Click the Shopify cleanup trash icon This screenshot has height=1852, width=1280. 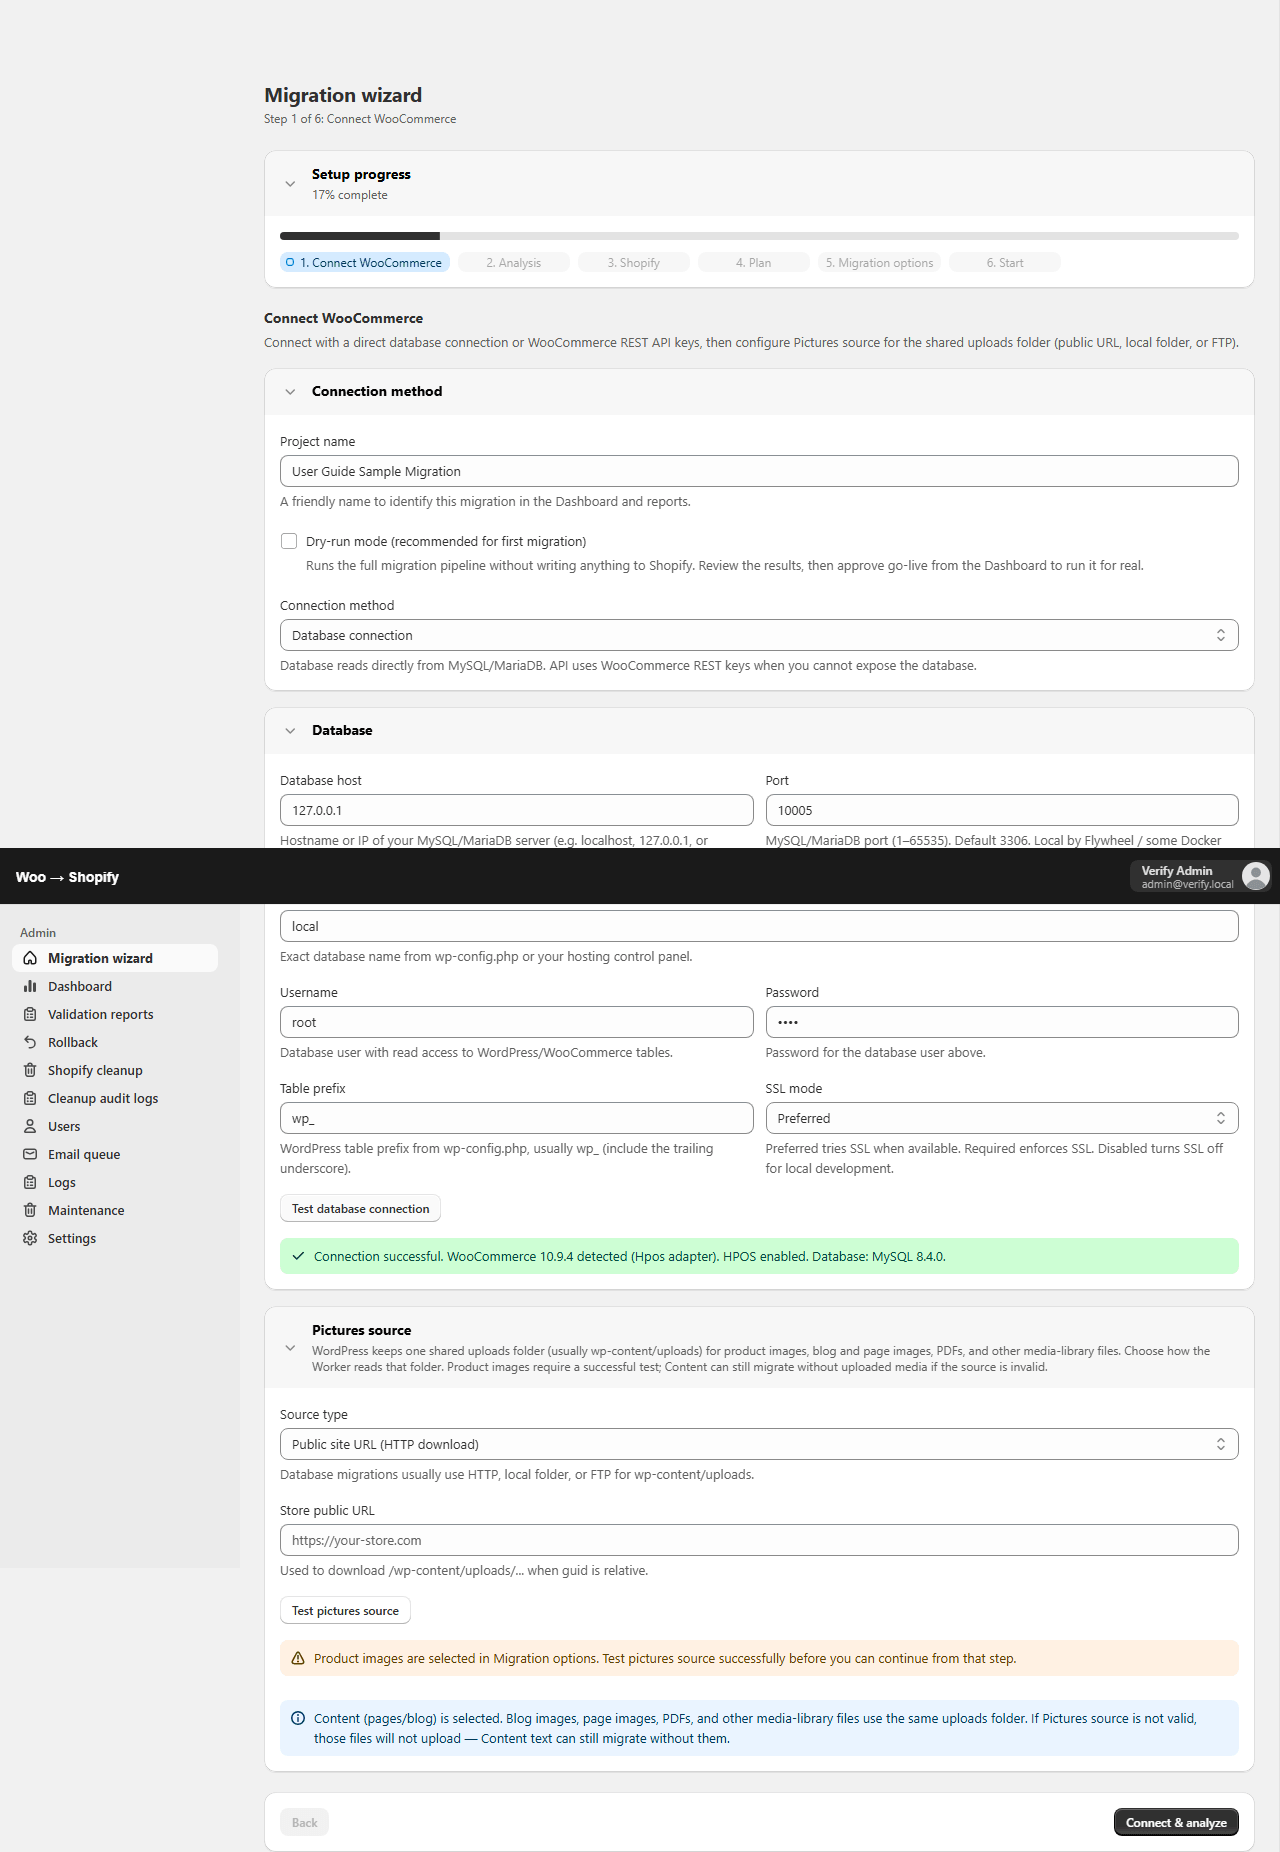pos(30,1070)
